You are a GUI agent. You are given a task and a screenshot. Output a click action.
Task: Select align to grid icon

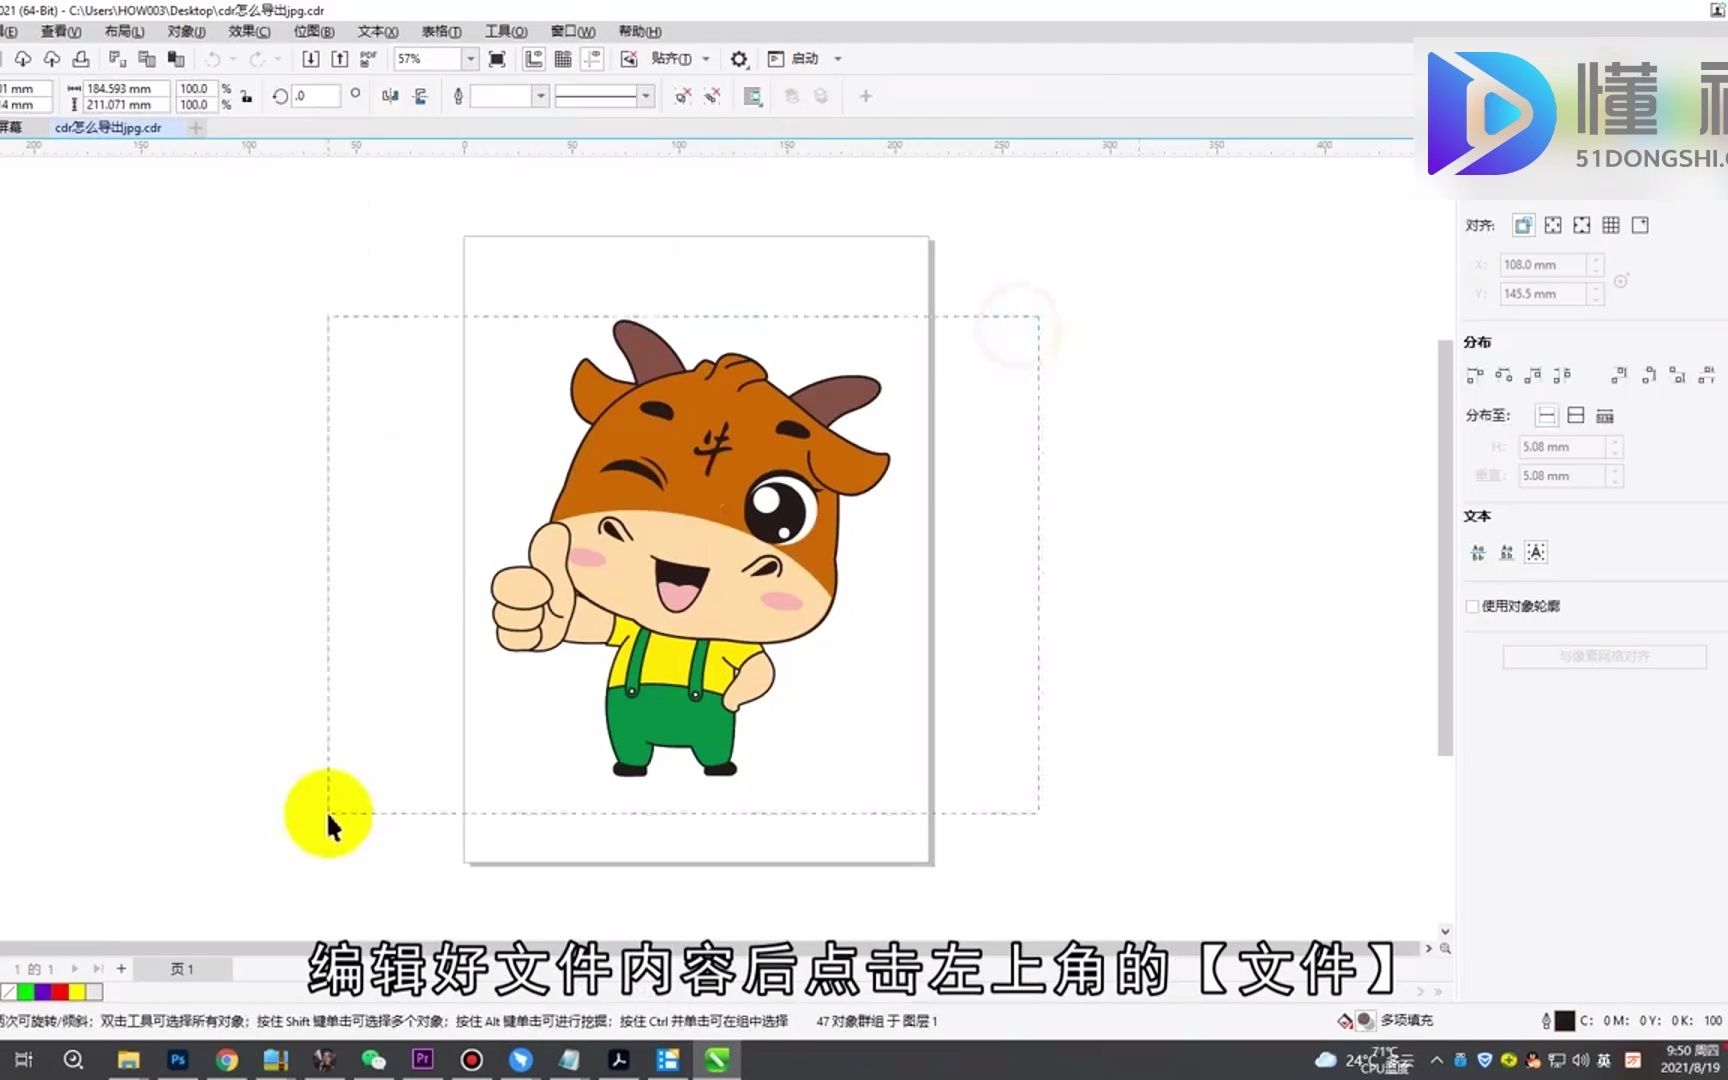coord(1610,226)
